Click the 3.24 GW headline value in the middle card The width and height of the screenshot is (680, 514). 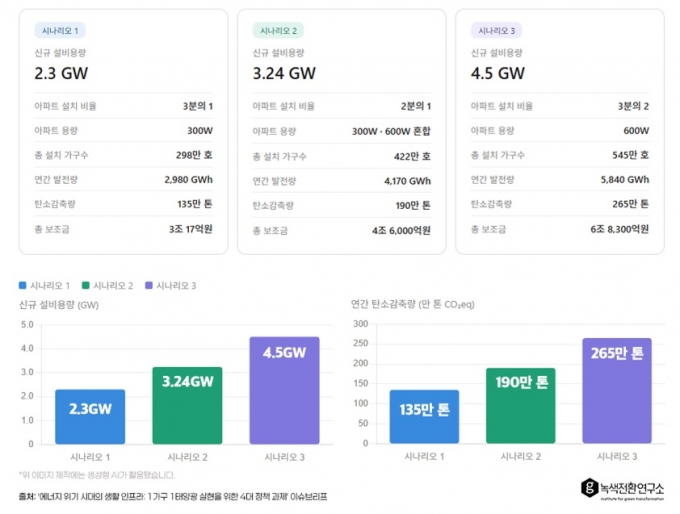pyautogui.click(x=284, y=73)
